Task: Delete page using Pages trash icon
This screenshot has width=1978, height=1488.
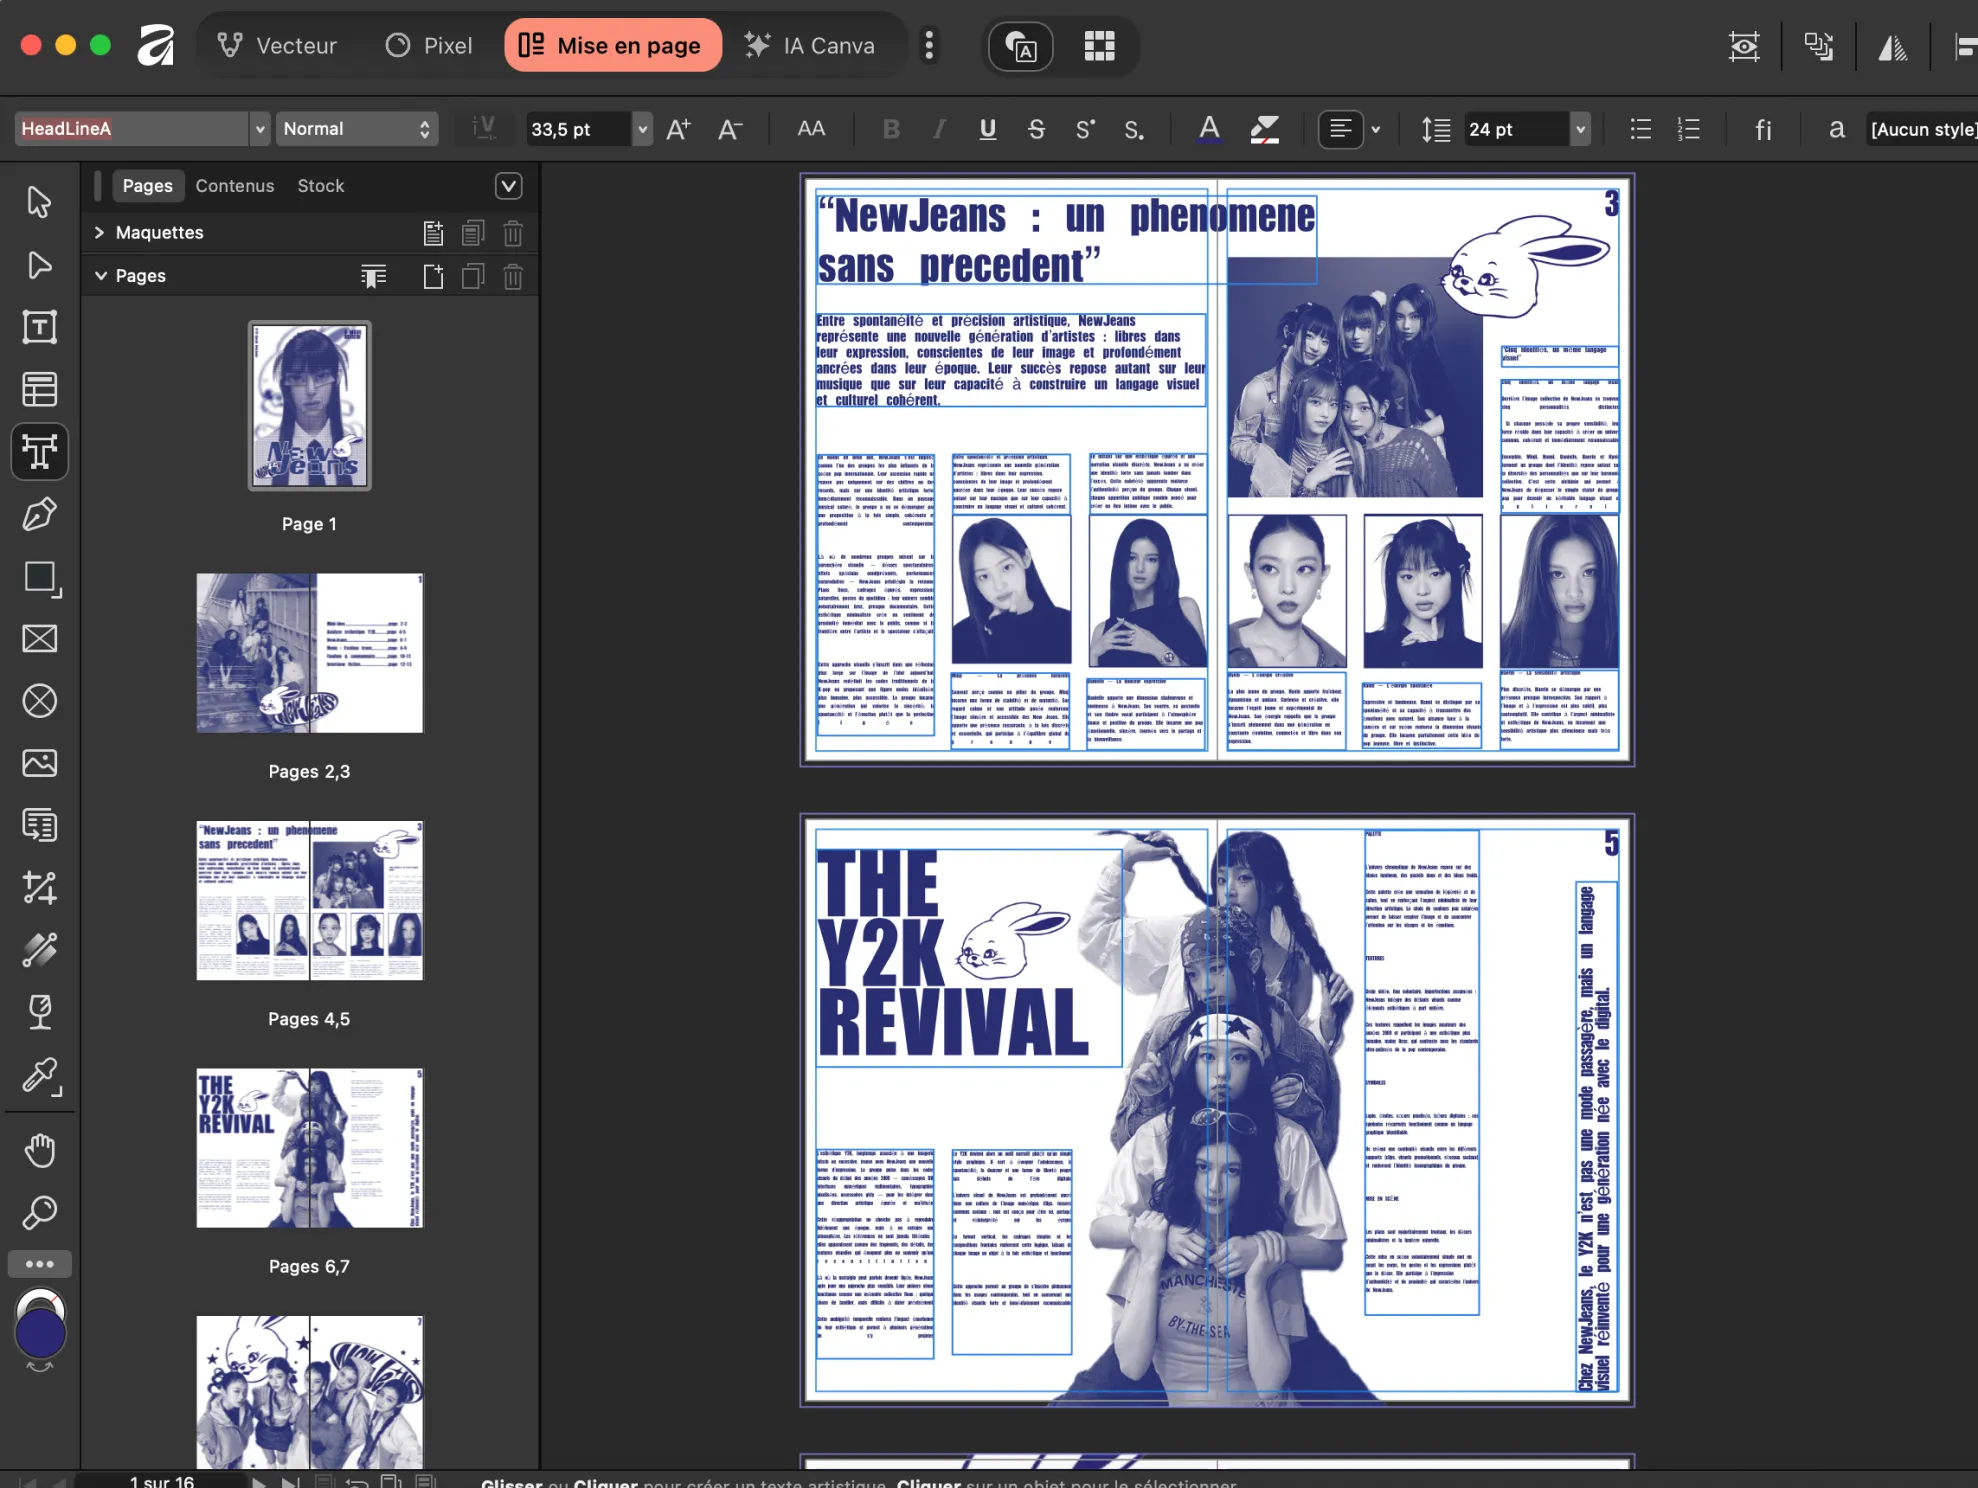Action: (513, 277)
